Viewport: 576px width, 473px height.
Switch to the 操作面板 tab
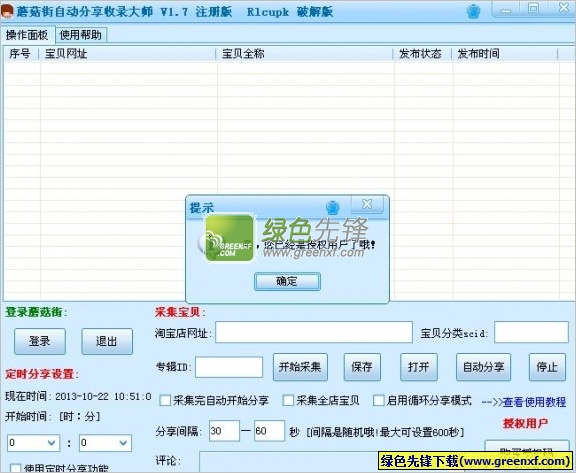click(28, 35)
